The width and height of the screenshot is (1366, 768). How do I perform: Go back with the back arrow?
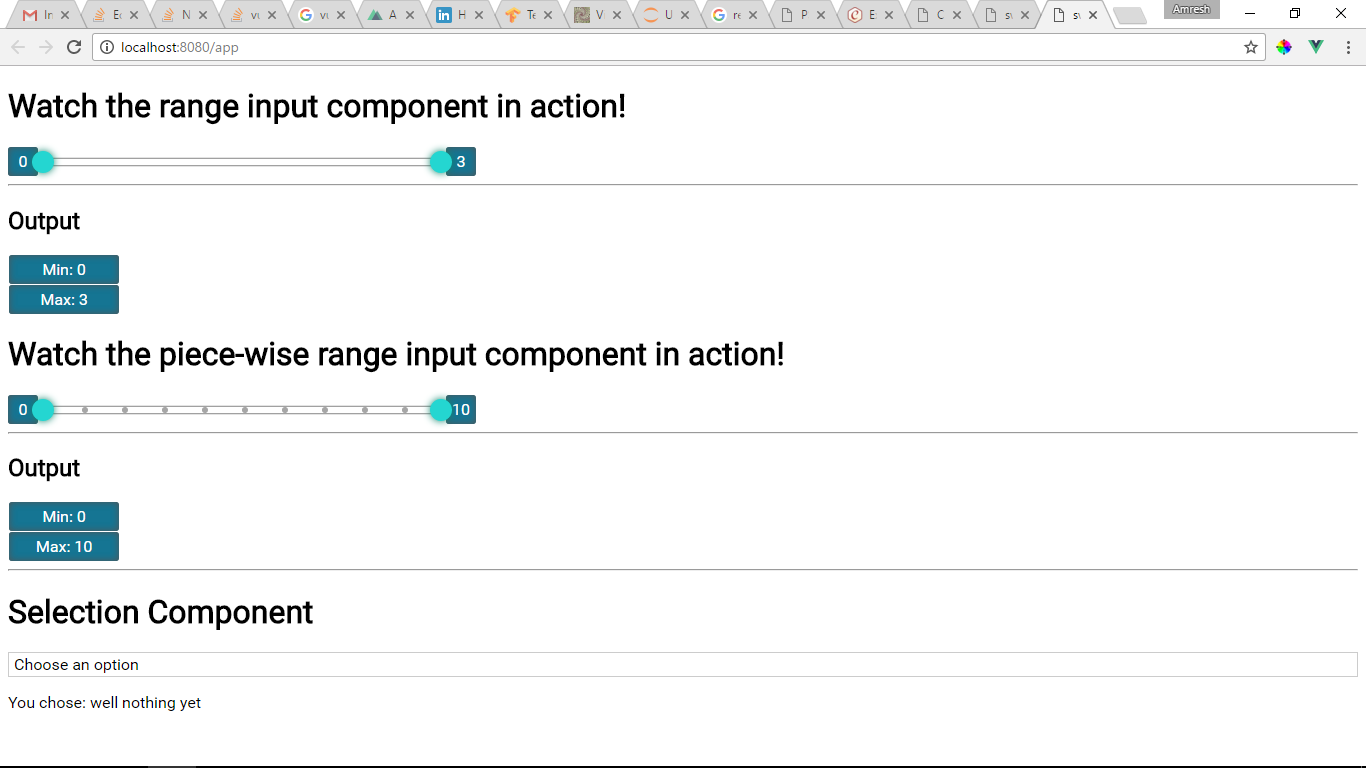[x=18, y=47]
